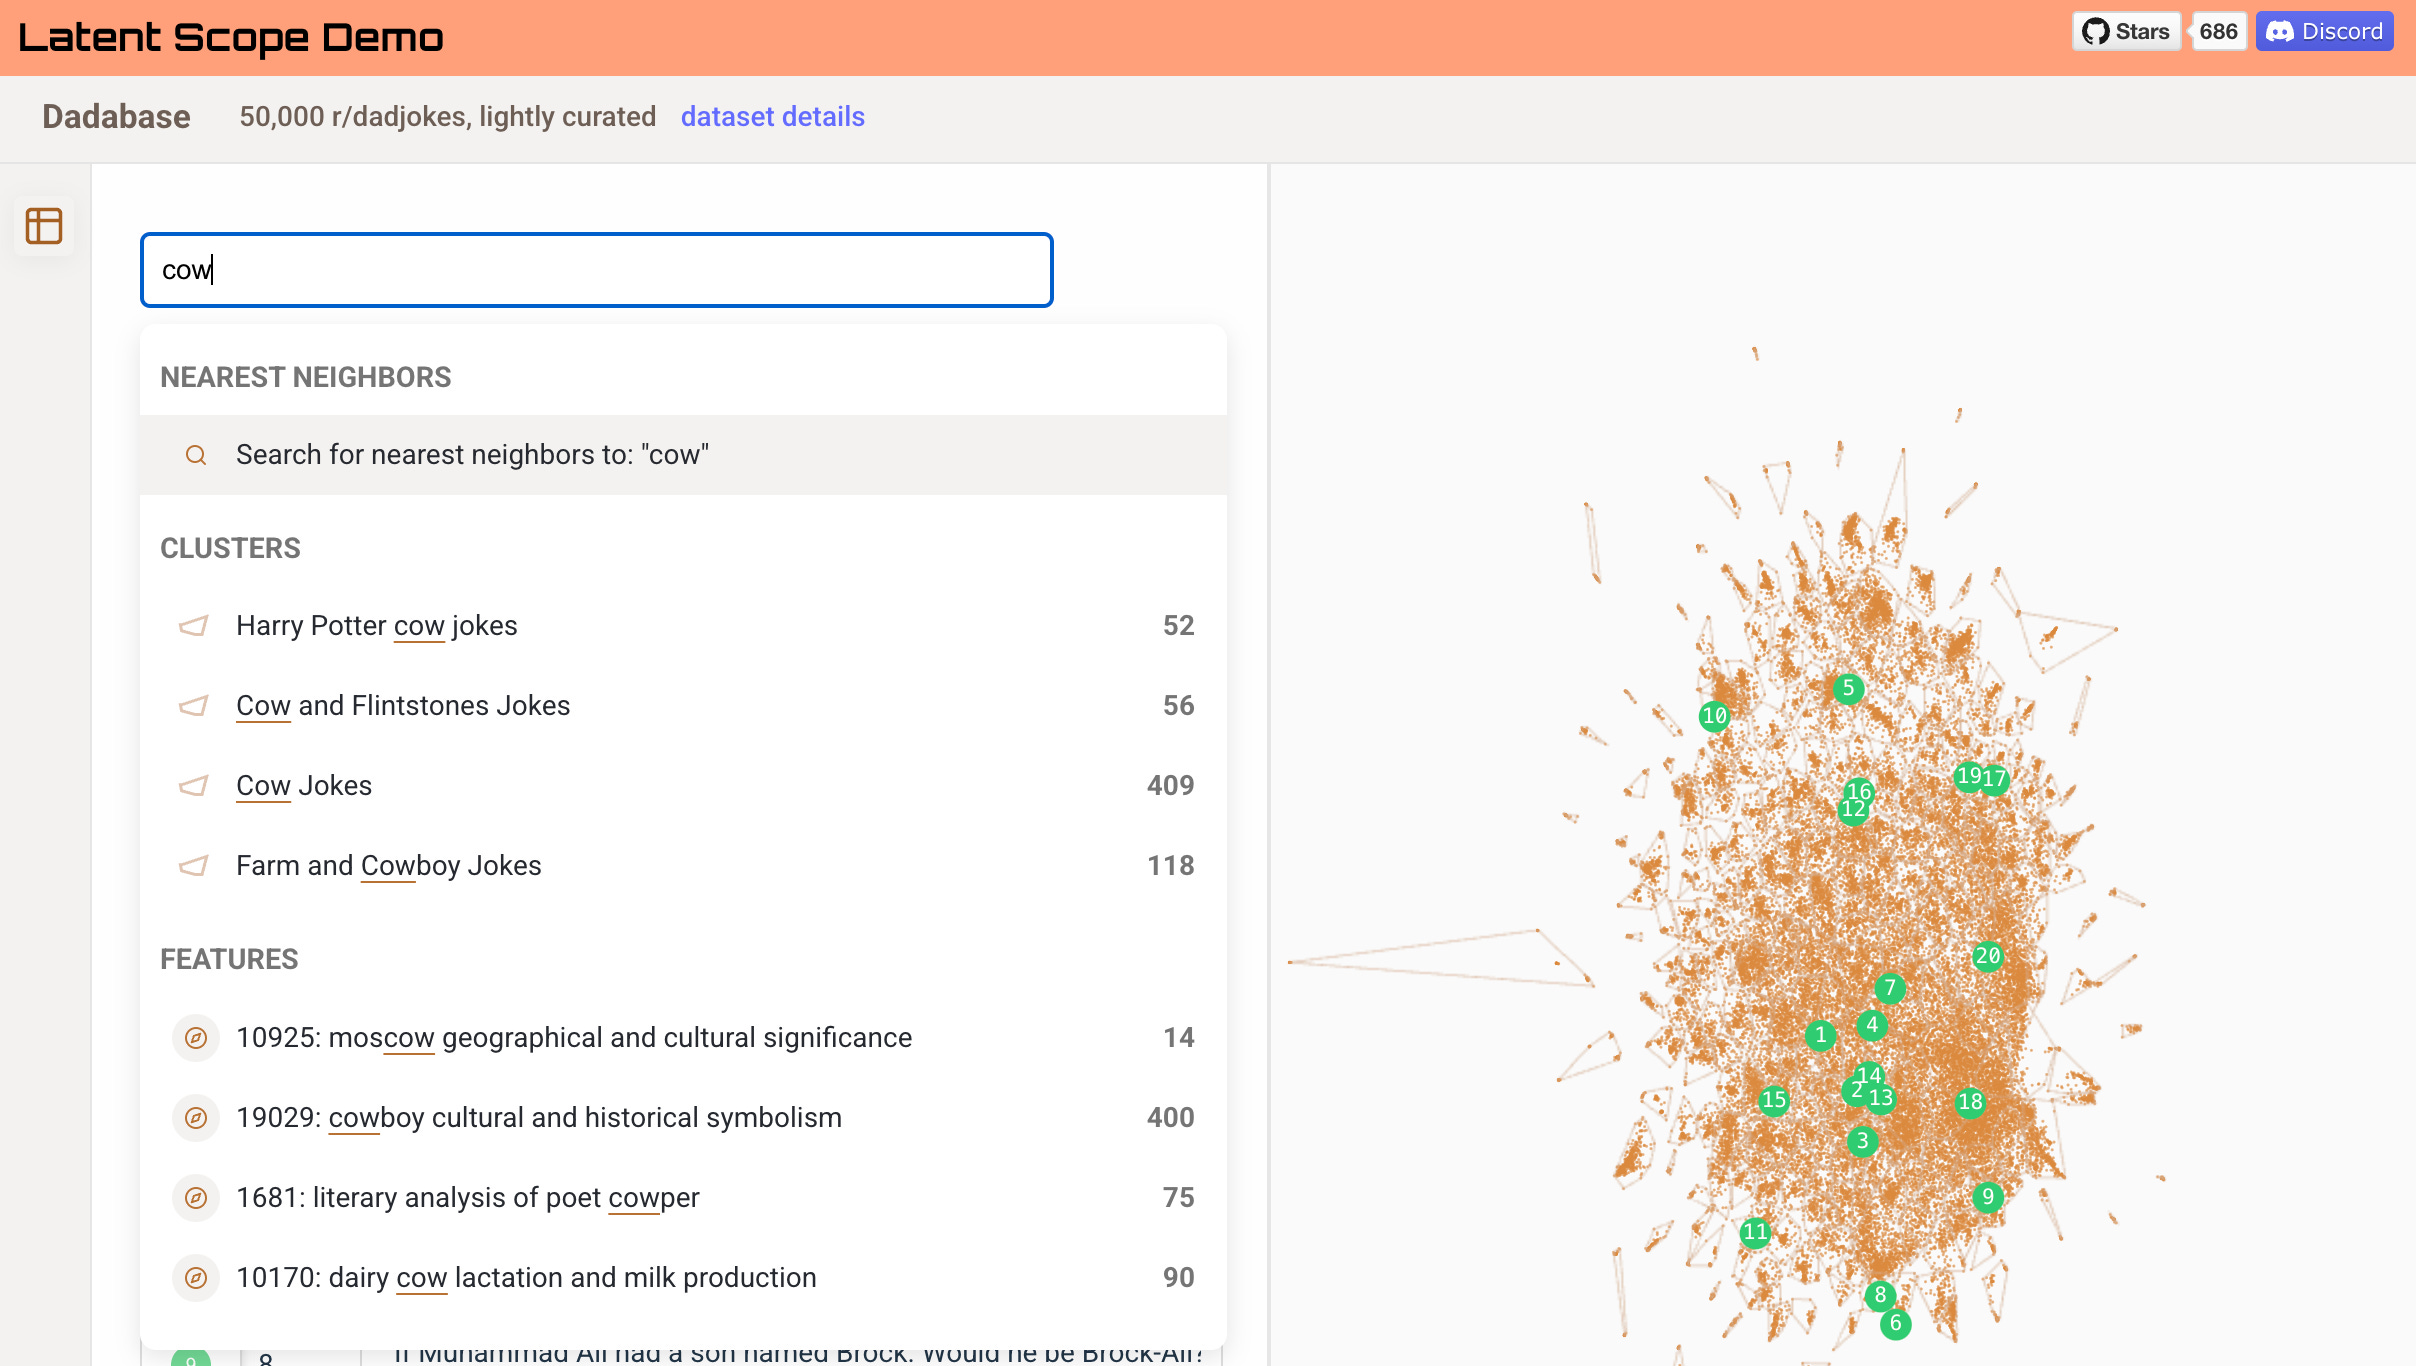
Task: Click the table view sidebar icon
Action: pyautogui.click(x=44, y=226)
